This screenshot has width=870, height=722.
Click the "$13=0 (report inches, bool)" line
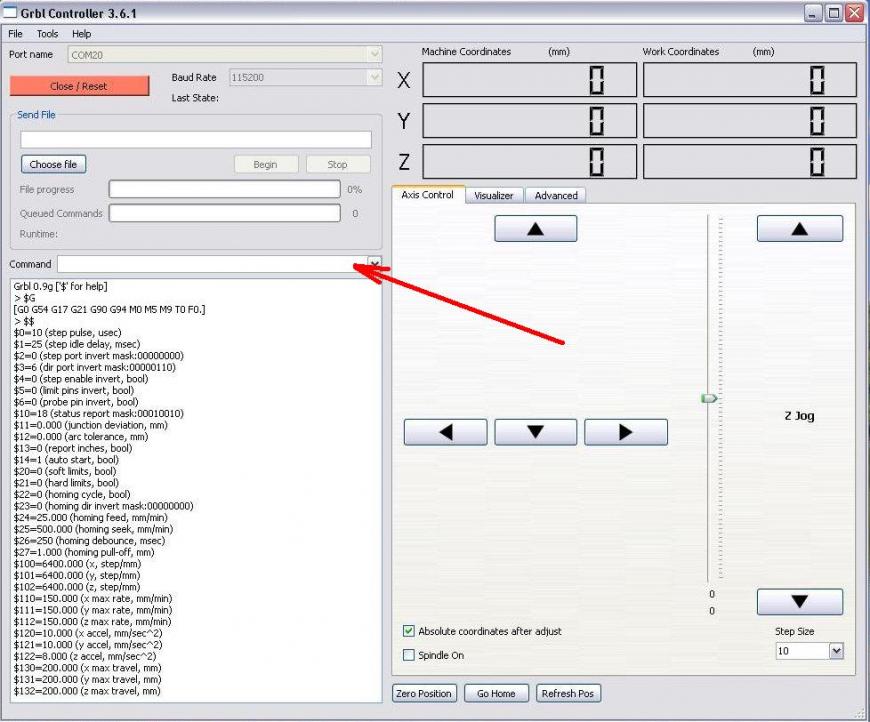(73, 448)
